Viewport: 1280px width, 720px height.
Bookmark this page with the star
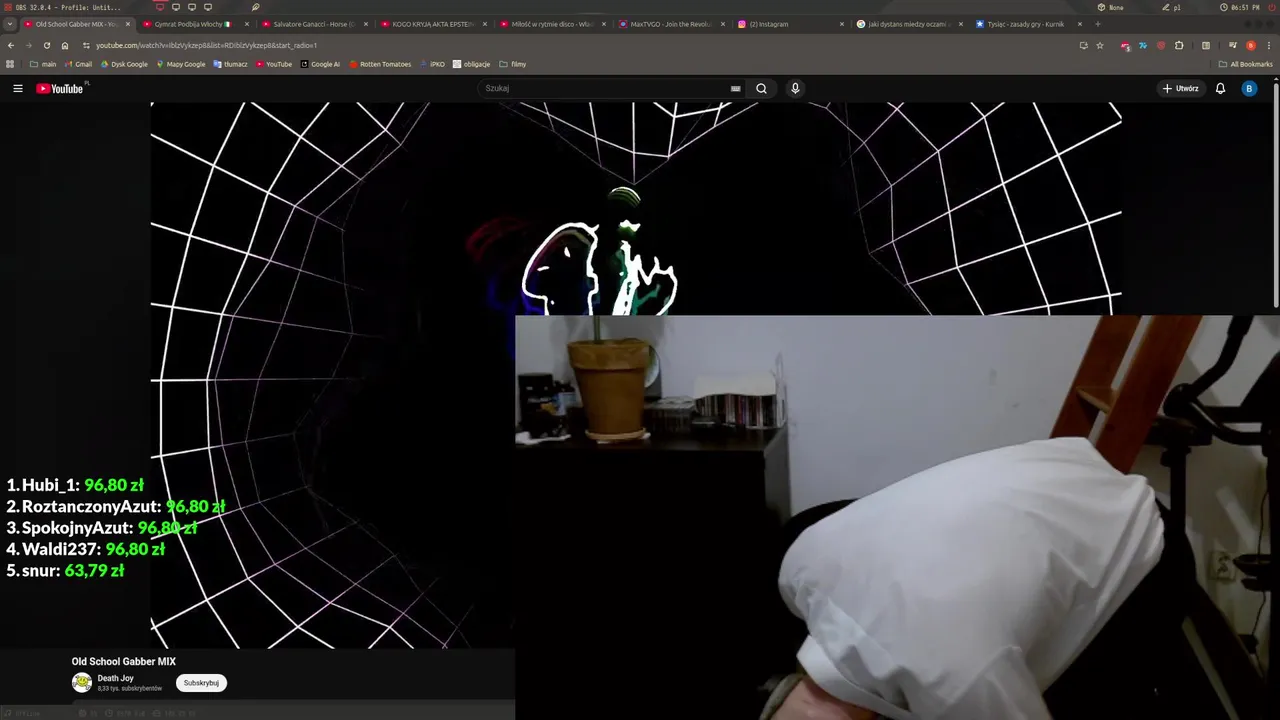(x=1100, y=45)
